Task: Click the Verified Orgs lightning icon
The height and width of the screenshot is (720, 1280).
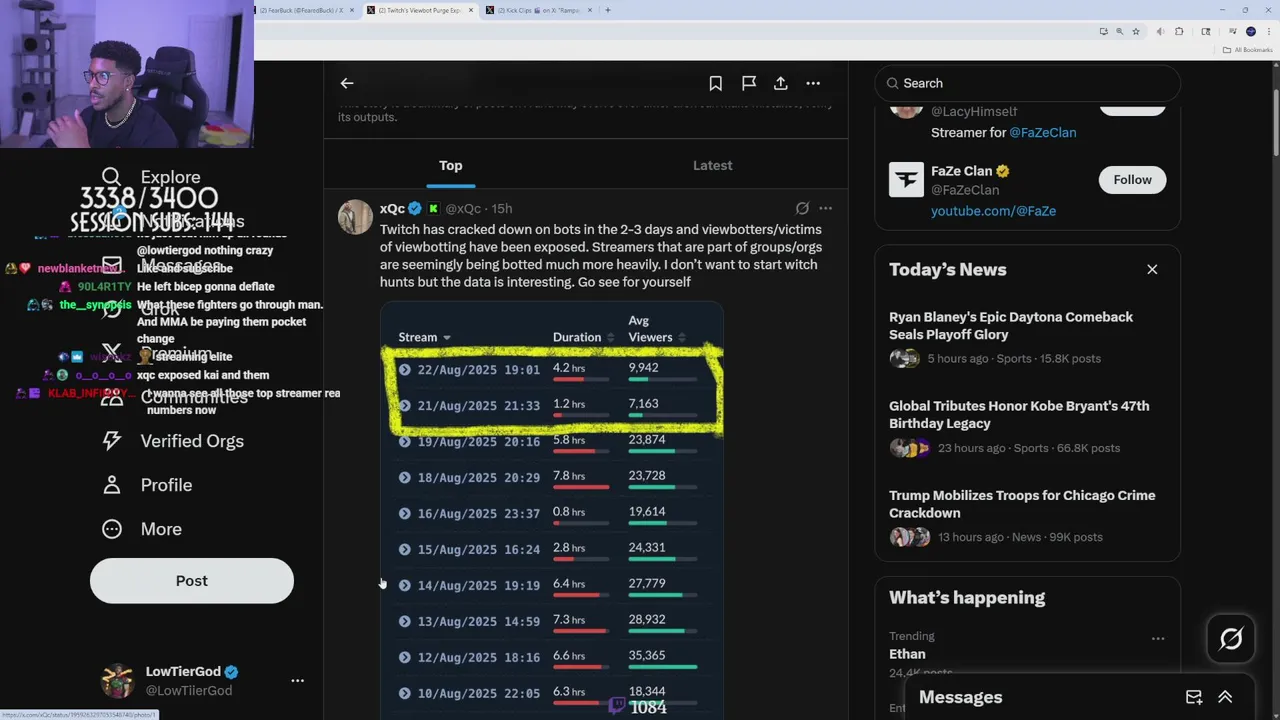Action: [112, 441]
